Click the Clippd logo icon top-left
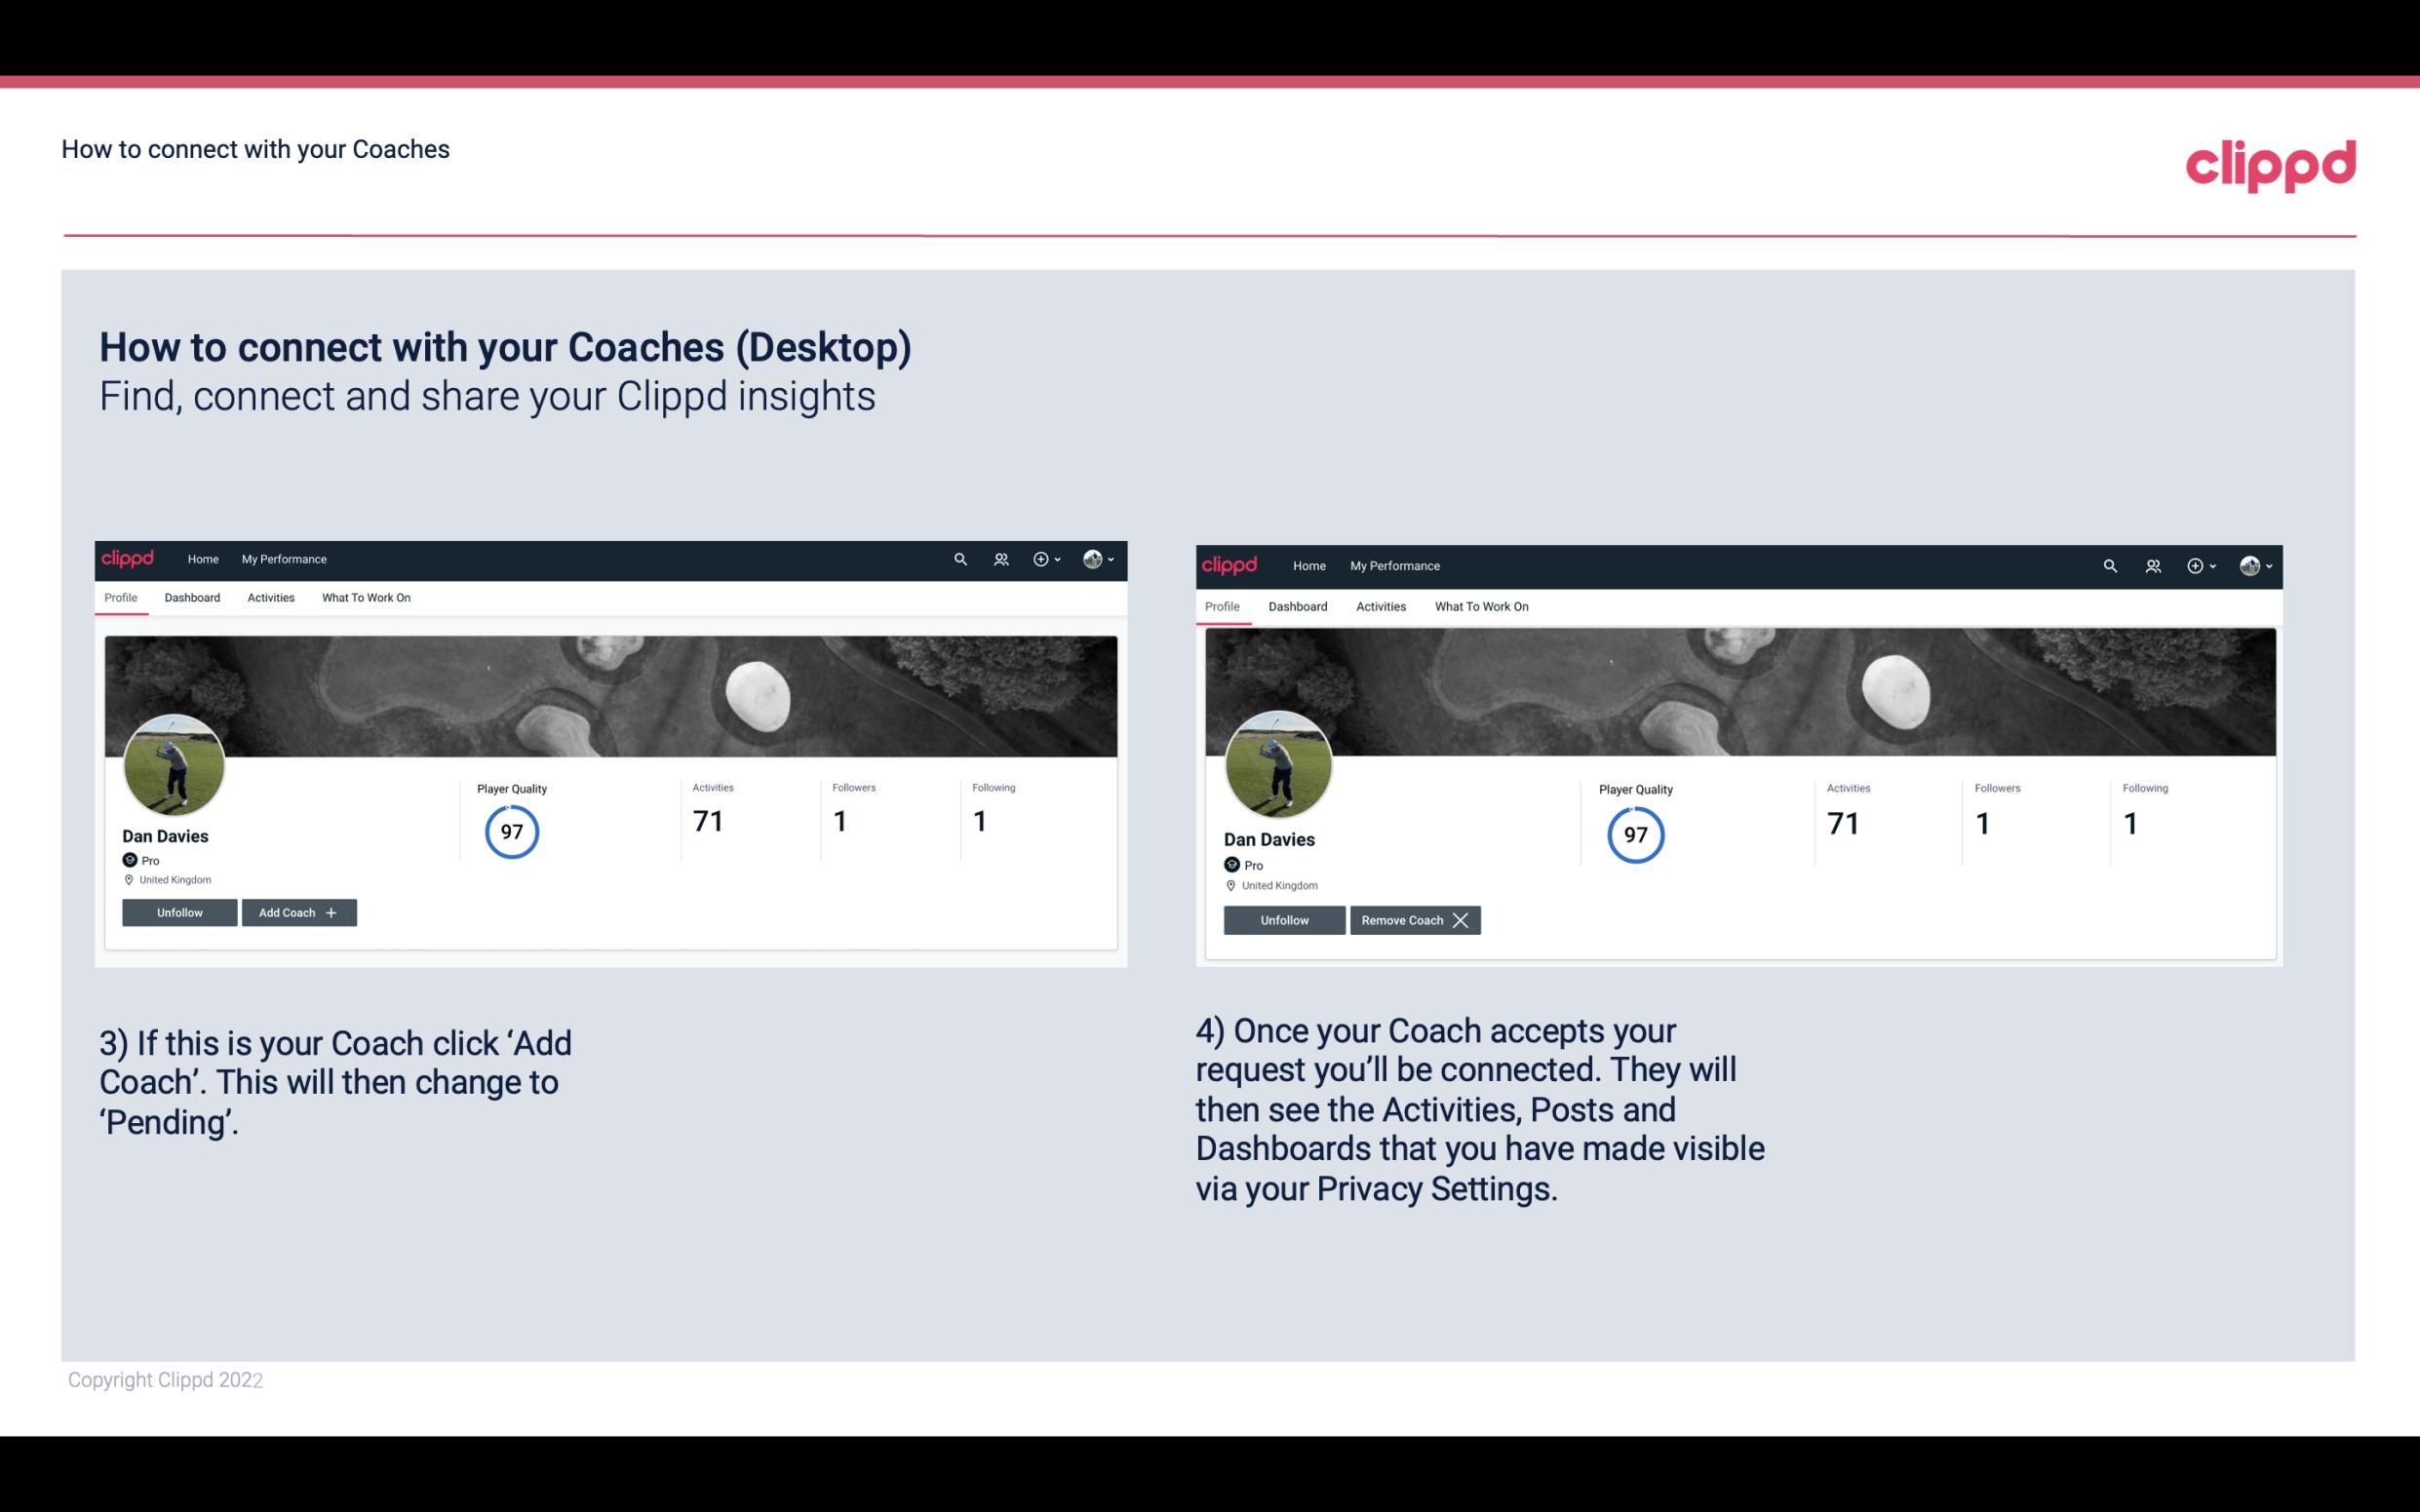Screen dimensions: 2420x1512 [x=129, y=560]
